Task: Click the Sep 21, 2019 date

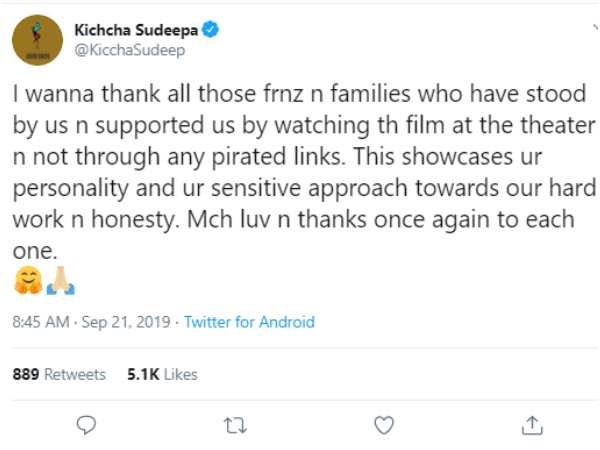Action: click(x=126, y=322)
